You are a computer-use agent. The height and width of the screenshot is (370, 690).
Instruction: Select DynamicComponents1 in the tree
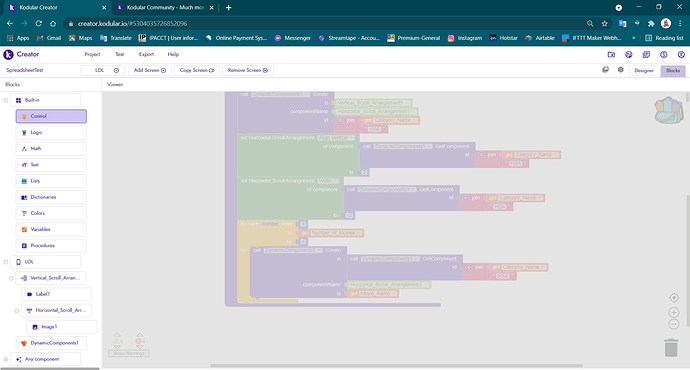51,343
